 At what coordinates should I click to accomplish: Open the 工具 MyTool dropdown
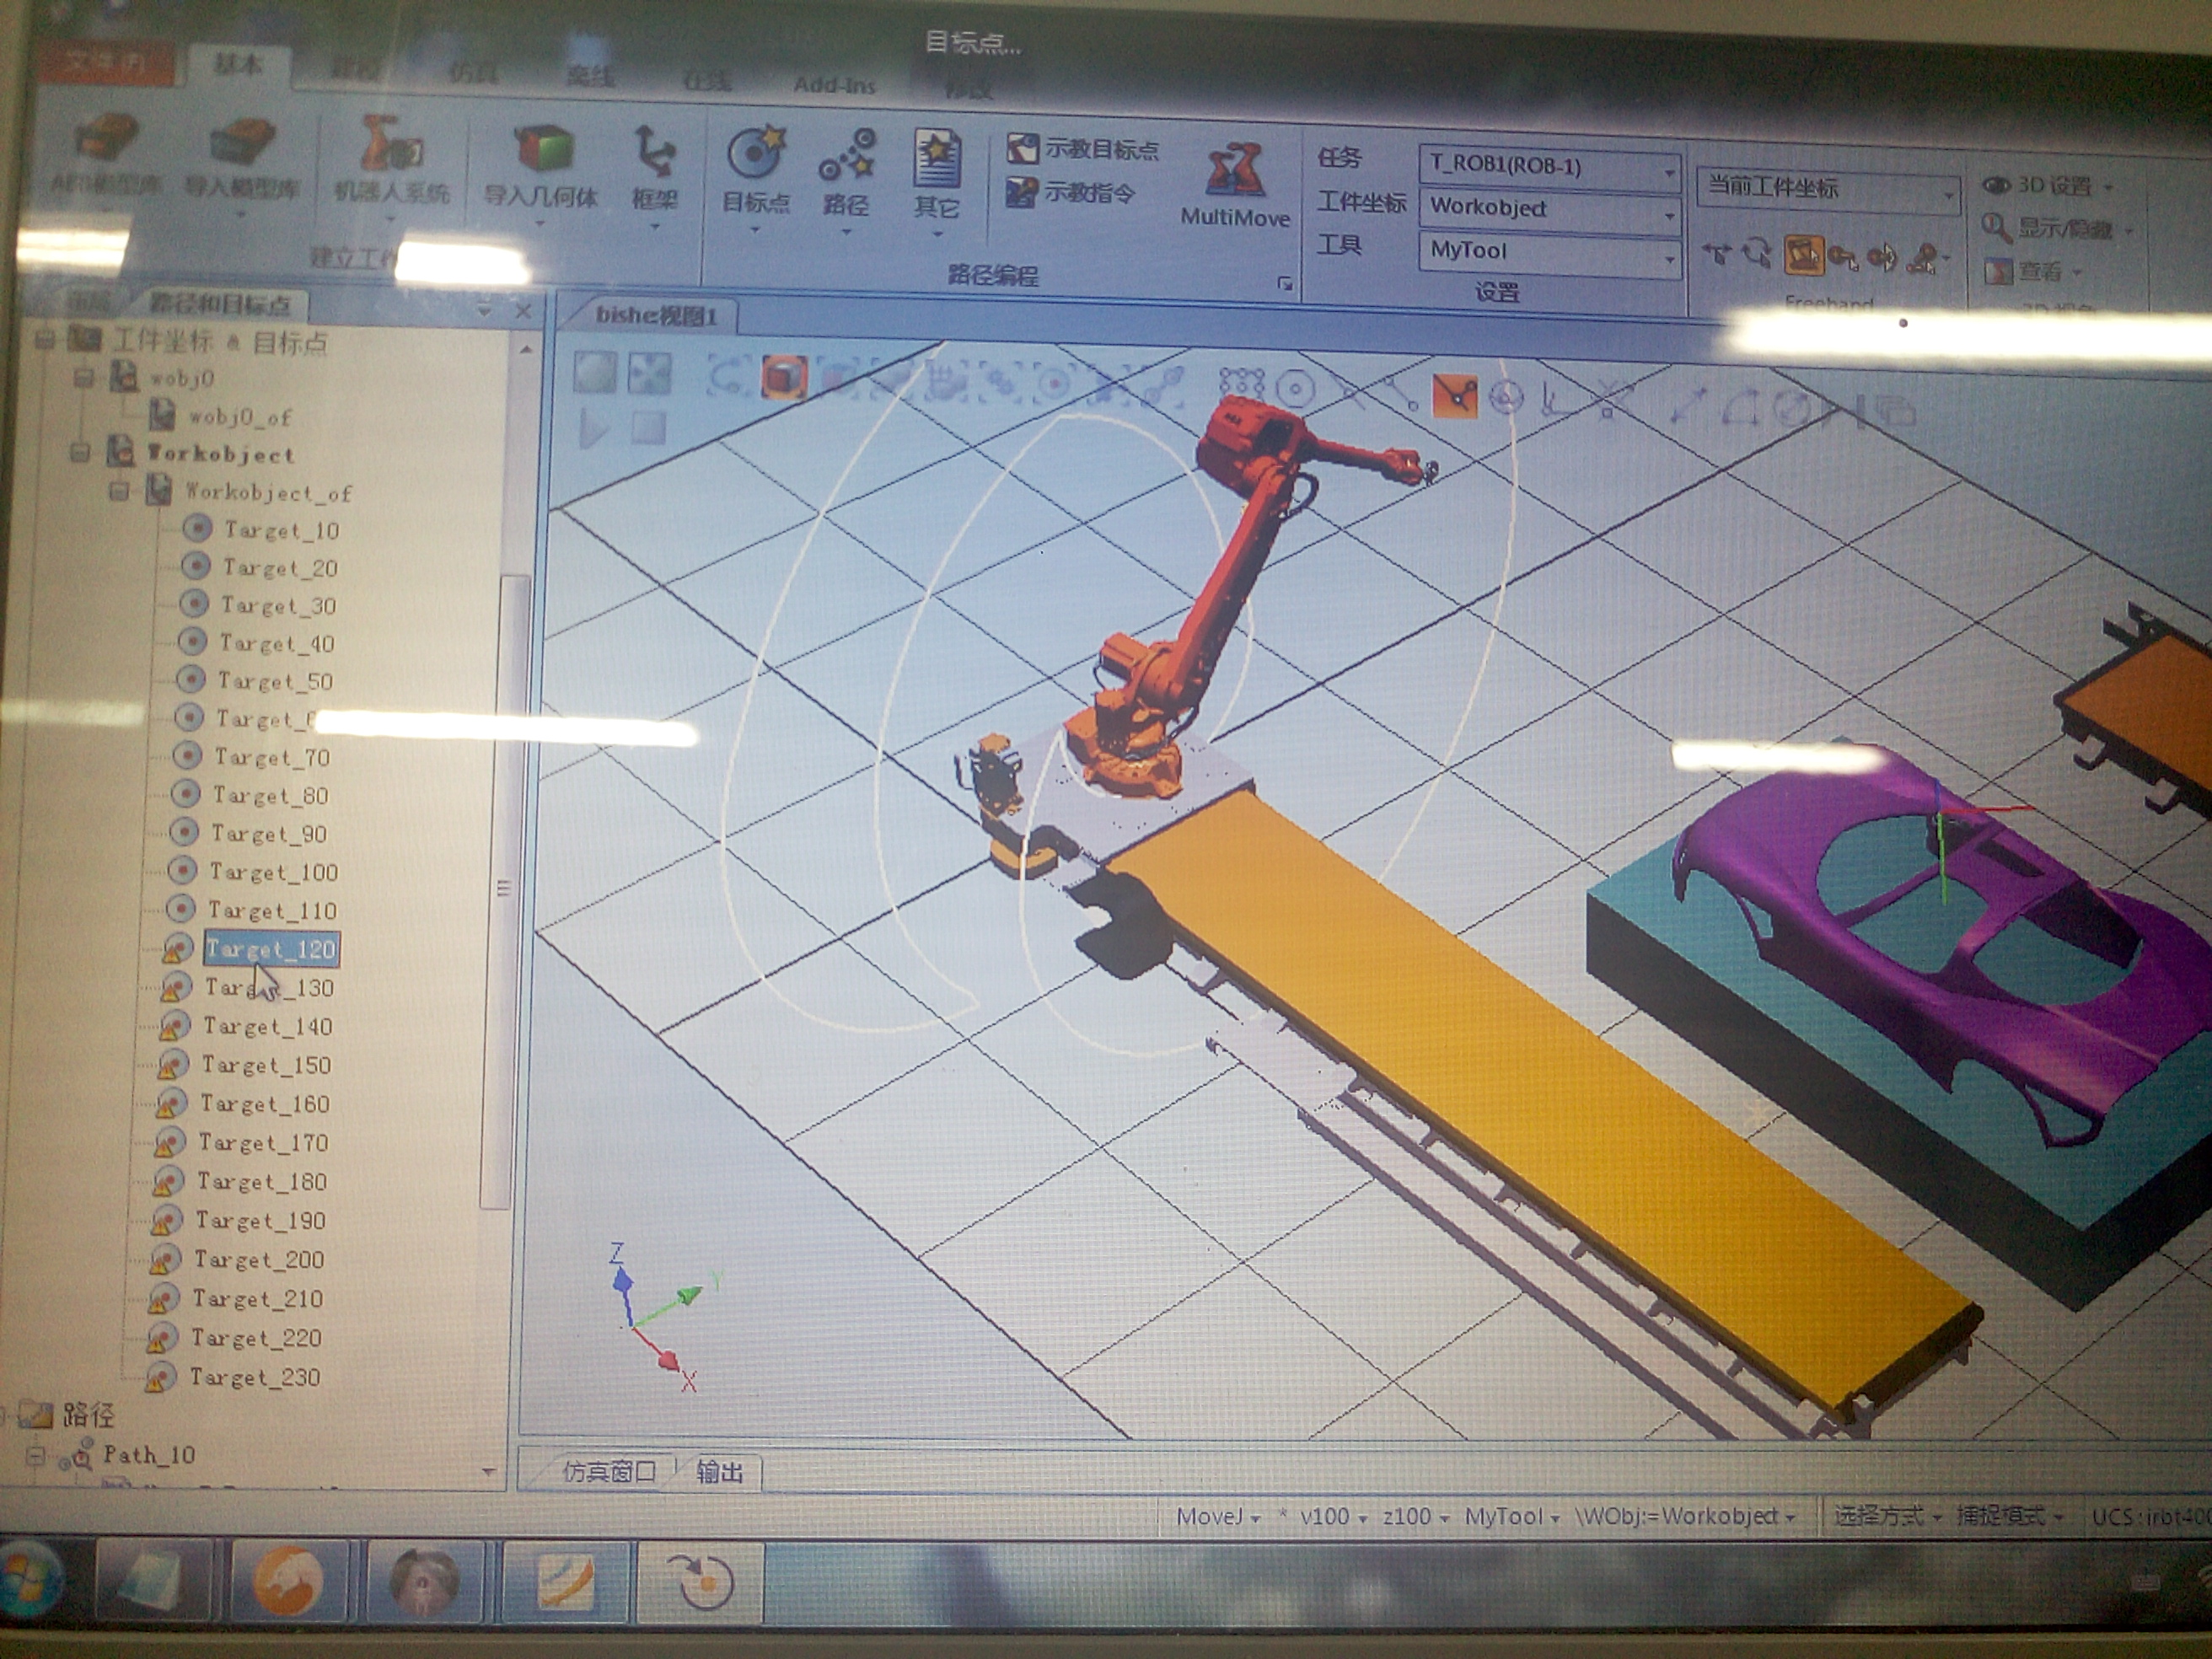click(1668, 258)
